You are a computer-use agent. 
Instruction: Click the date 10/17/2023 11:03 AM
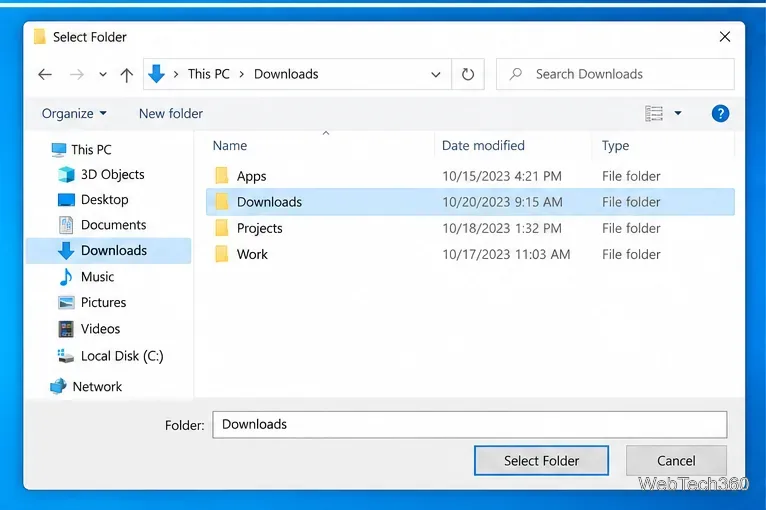506,254
